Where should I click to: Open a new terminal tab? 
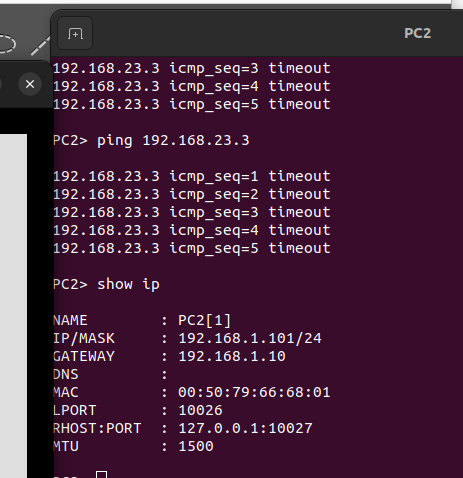pyautogui.click(x=75, y=33)
